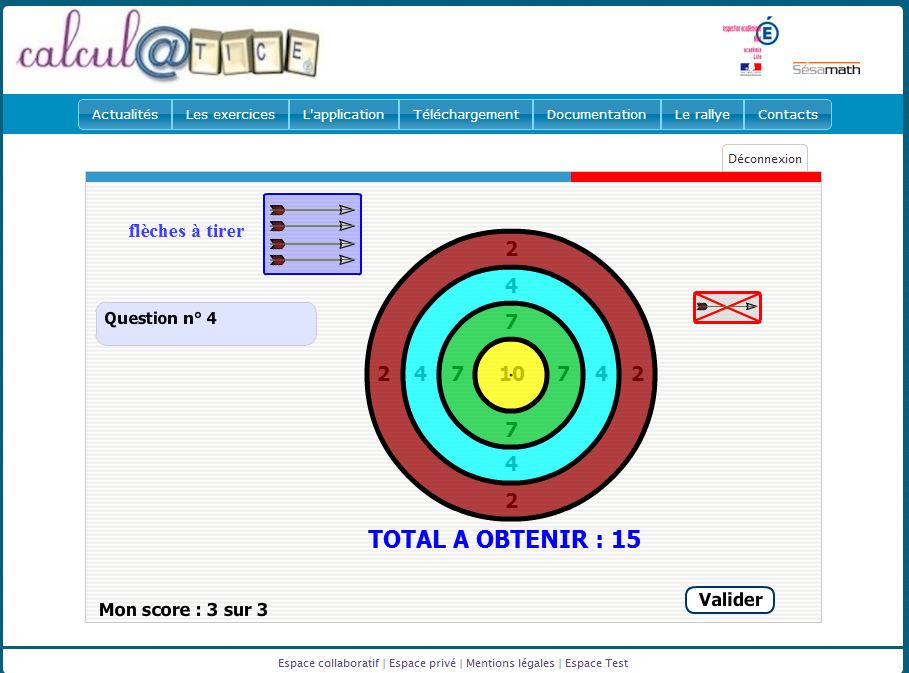The width and height of the screenshot is (909, 673).
Task: Click the Déconnexion tab
Action: pos(765,159)
